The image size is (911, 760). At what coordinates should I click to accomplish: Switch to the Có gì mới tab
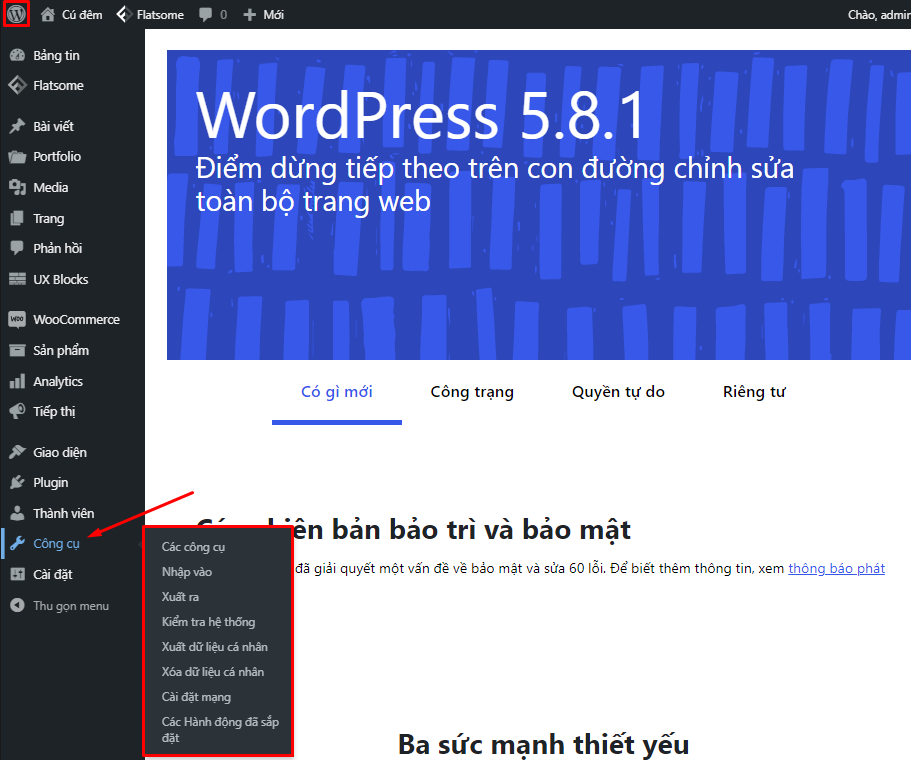pyautogui.click(x=337, y=392)
